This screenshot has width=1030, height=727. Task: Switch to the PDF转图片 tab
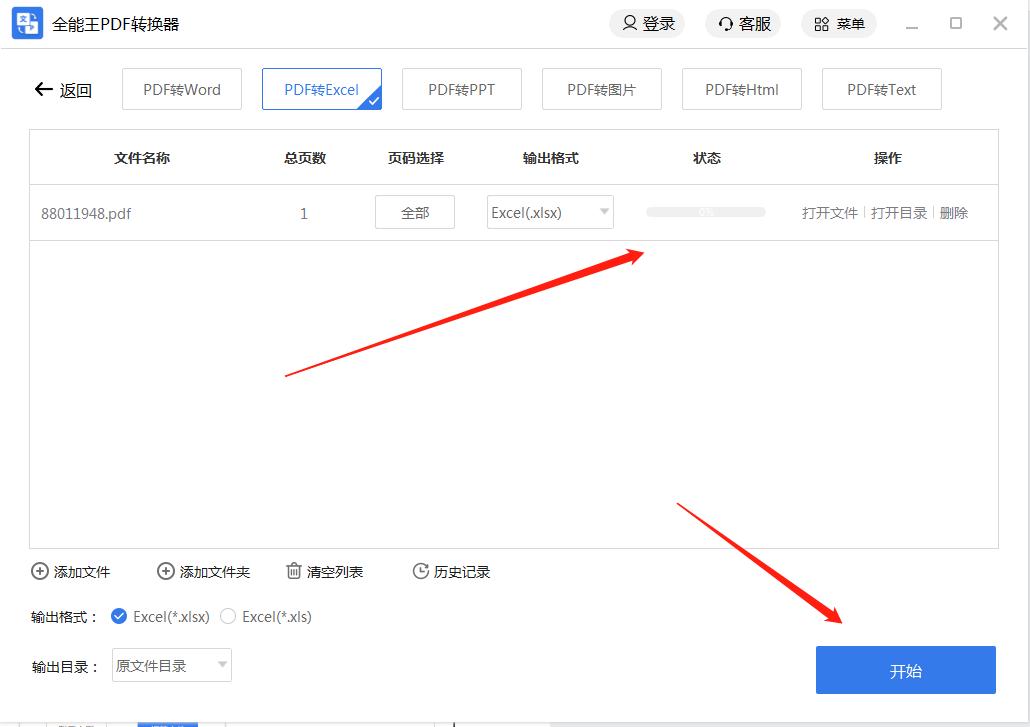(601, 89)
